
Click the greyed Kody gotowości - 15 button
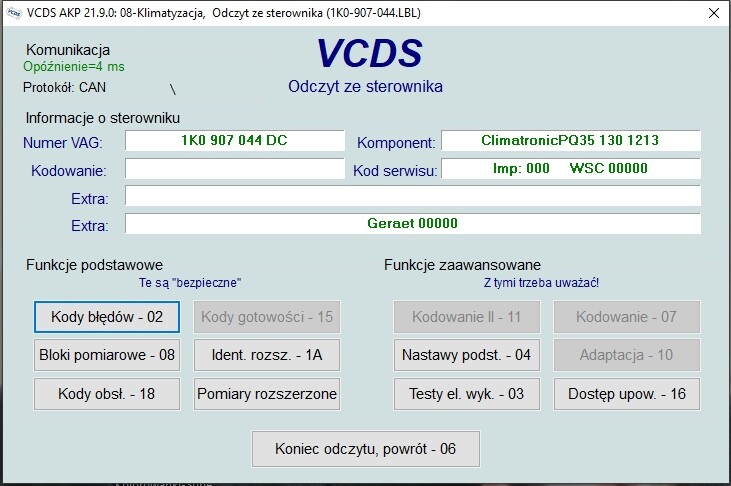tap(267, 317)
